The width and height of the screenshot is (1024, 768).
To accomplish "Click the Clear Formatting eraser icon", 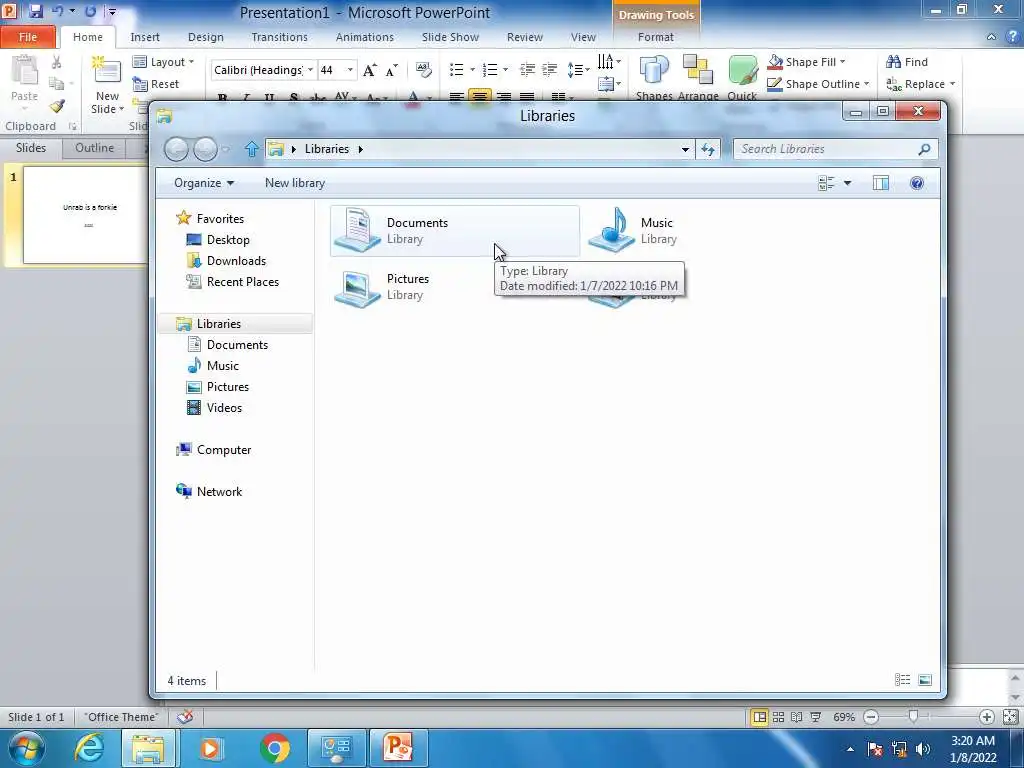I will tap(424, 70).
